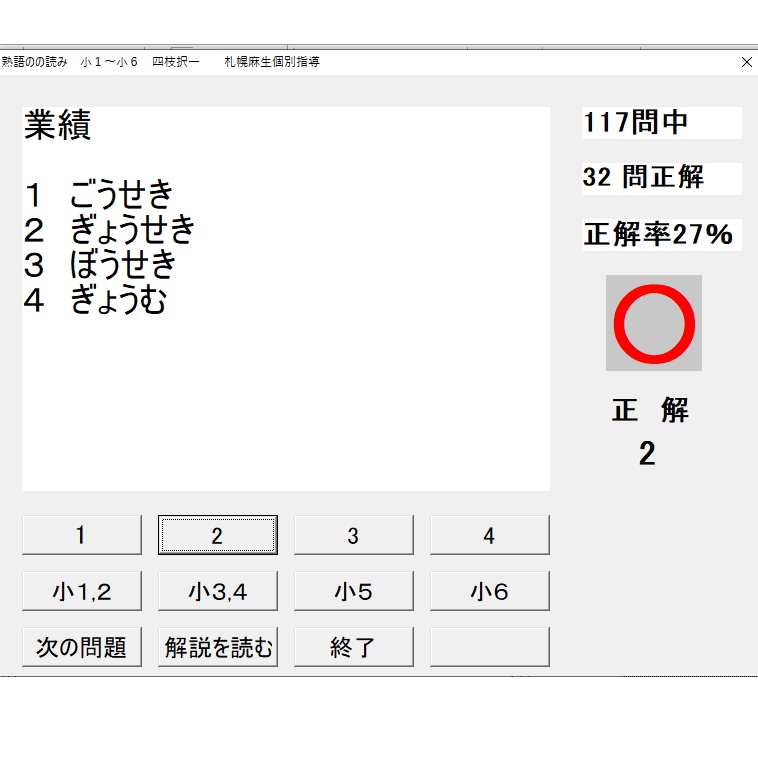This screenshot has width=758, height=758.
Task: Click the 正 解 label
Action: click(x=650, y=410)
